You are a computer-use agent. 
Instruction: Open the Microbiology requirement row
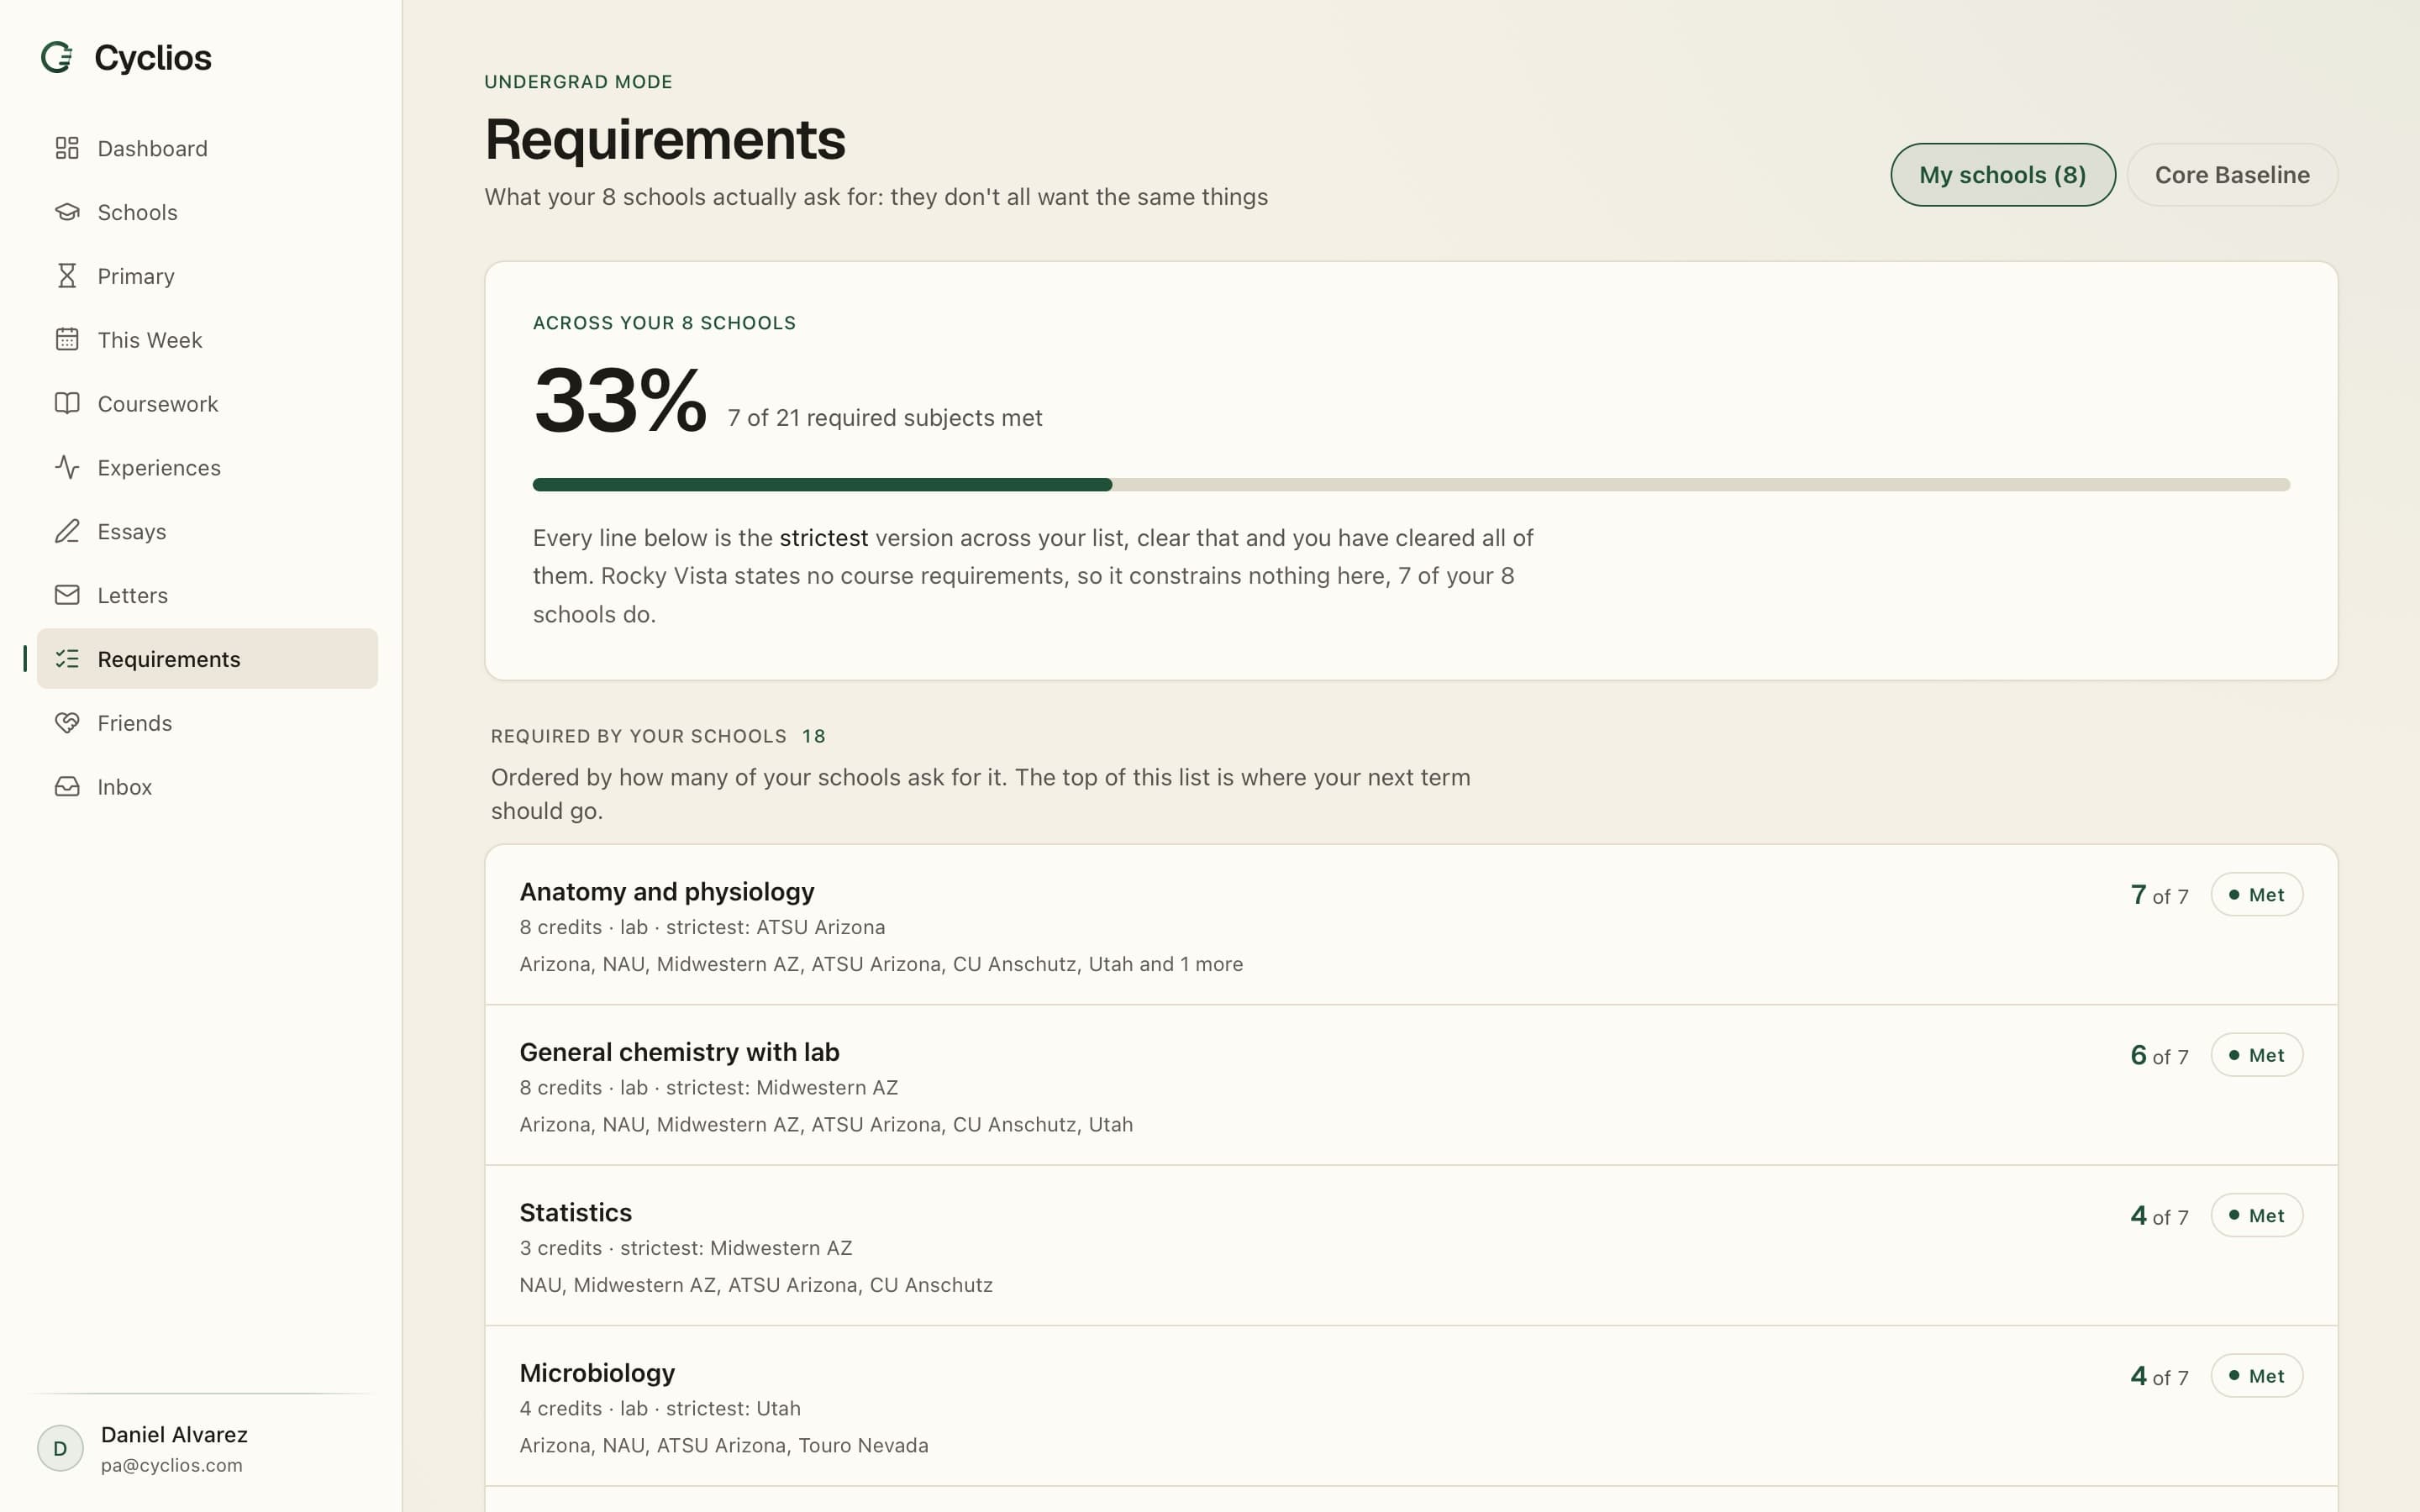point(1411,1406)
